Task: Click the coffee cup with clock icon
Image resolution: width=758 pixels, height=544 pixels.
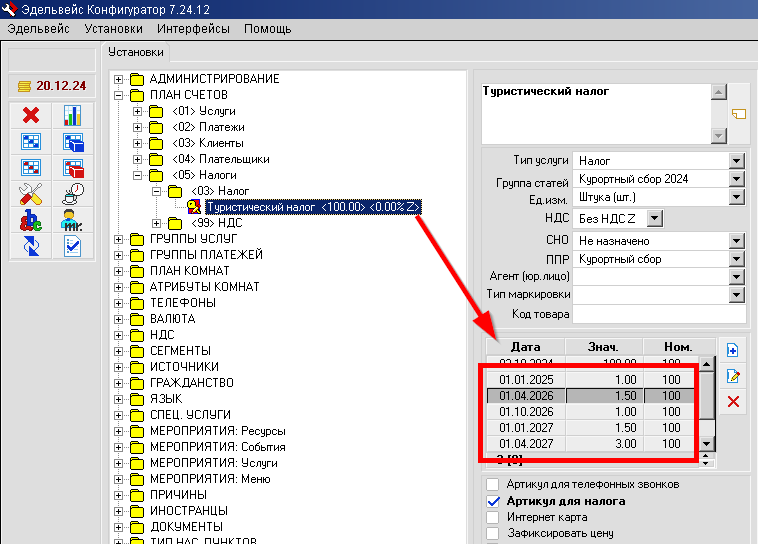Action: (73, 194)
